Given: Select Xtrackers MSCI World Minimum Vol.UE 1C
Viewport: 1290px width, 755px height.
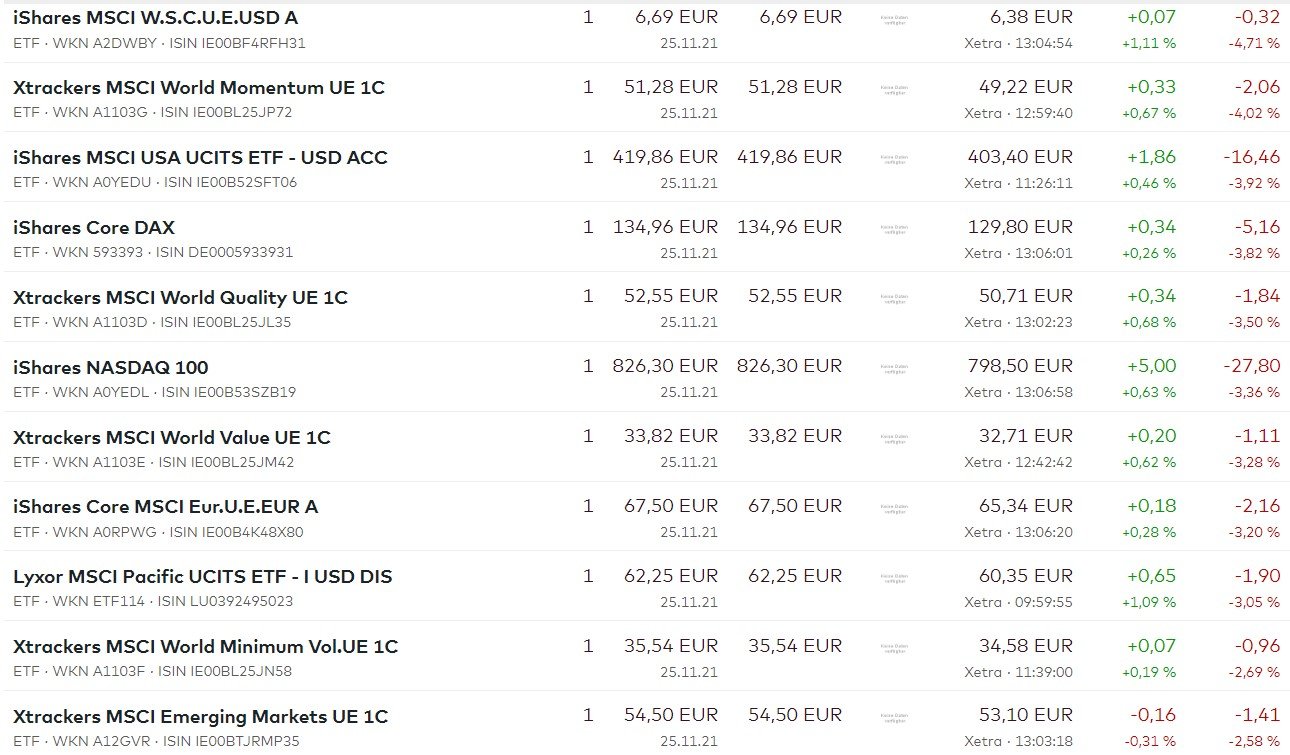Looking at the screenshot, I should click(205, 647).
